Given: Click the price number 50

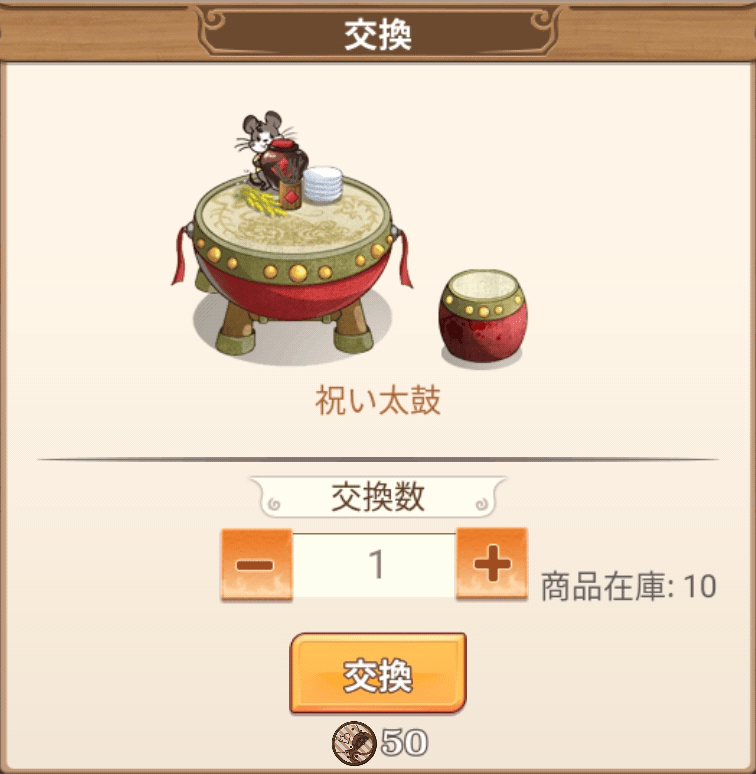Looking at the screenshot, I should click(x=404, y=742).
